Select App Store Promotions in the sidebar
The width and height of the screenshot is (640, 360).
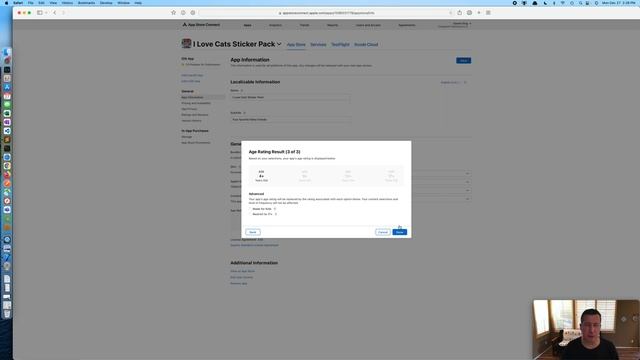click(x=196, y=143)
